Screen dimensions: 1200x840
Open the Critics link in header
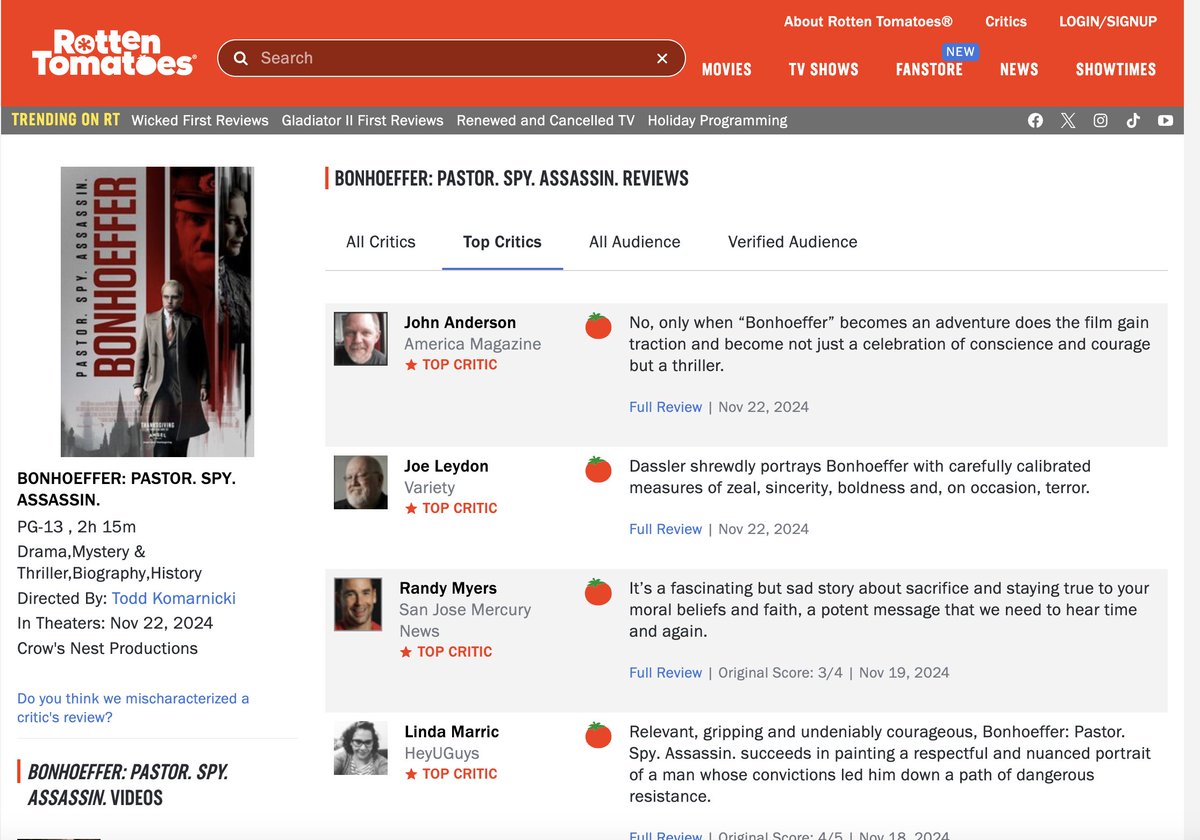pyautogui.click(x=1006, y=21)
